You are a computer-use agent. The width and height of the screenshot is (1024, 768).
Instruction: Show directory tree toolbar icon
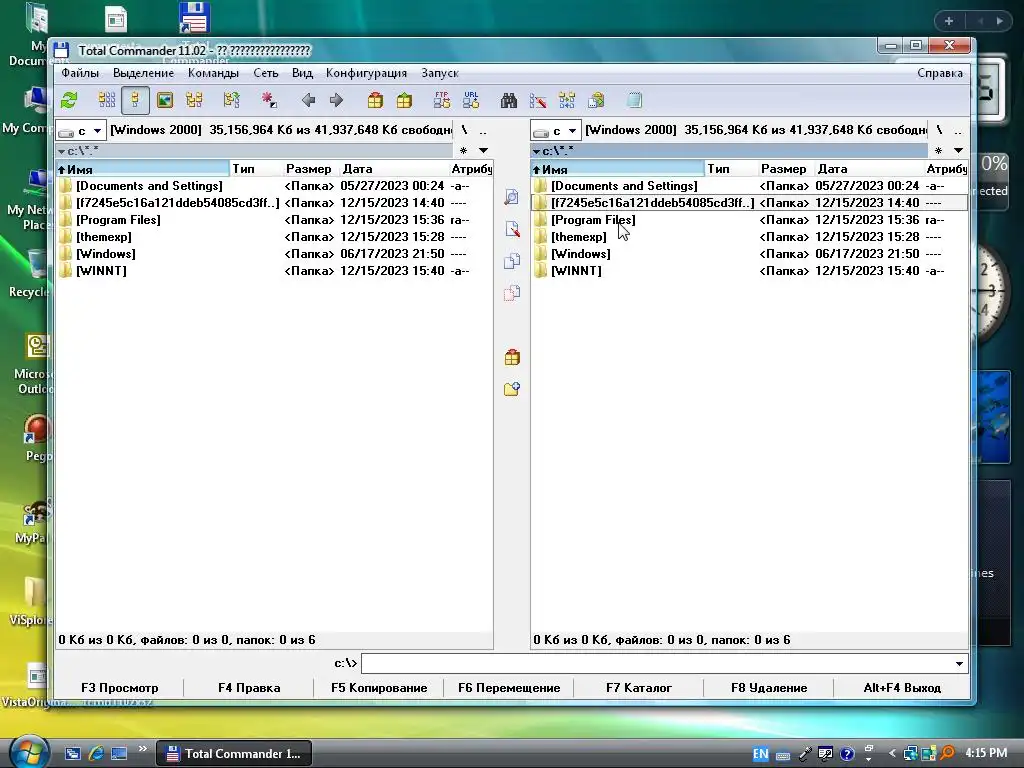pos(194,100)
